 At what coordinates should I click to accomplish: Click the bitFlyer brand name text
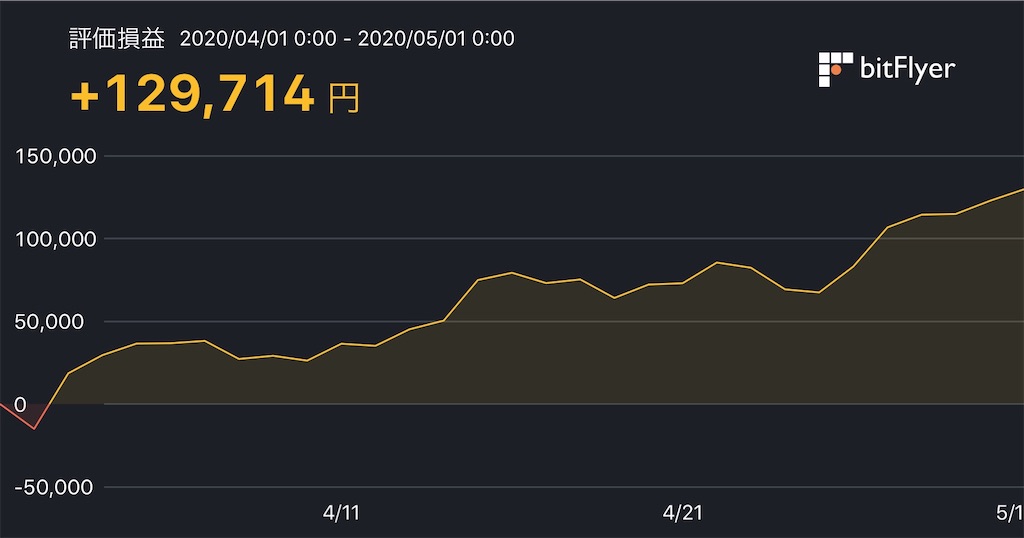click(x=908, y=69)
